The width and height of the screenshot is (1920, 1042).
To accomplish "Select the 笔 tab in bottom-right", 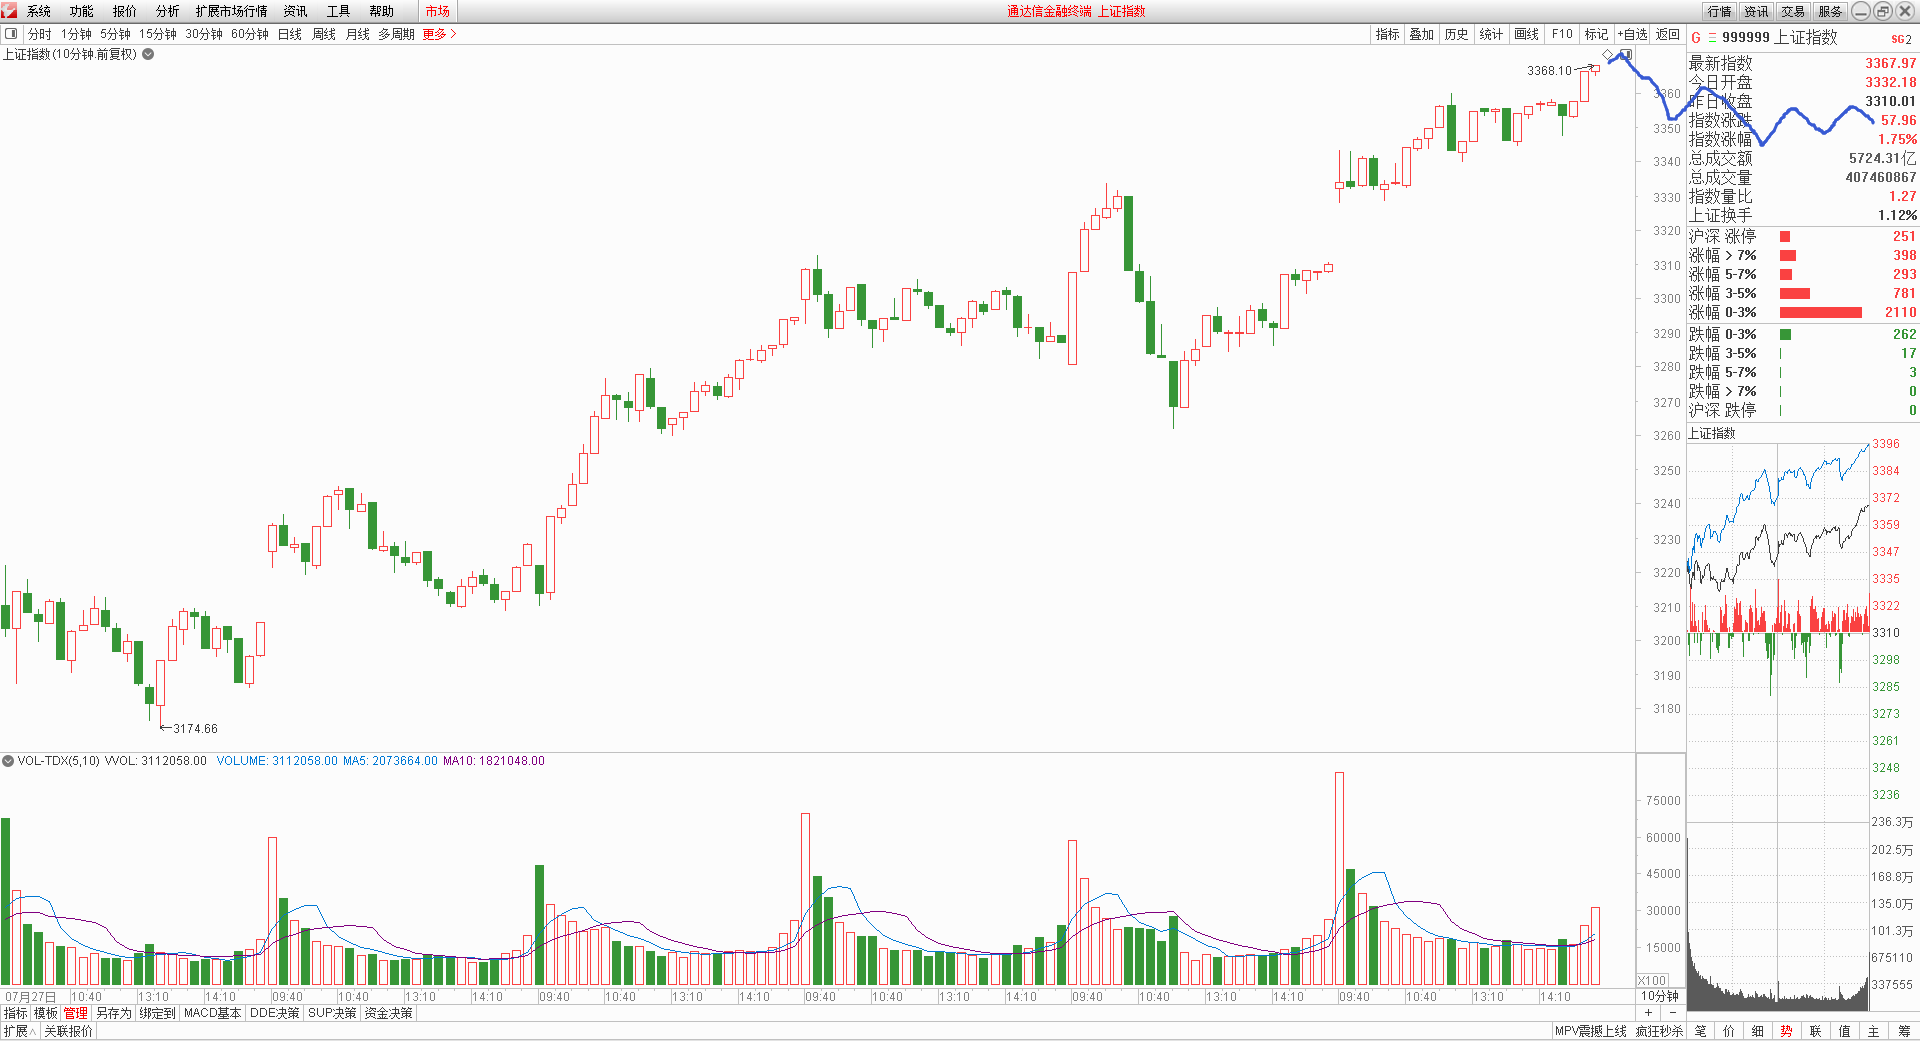I will click(x=1701, y=1031).
